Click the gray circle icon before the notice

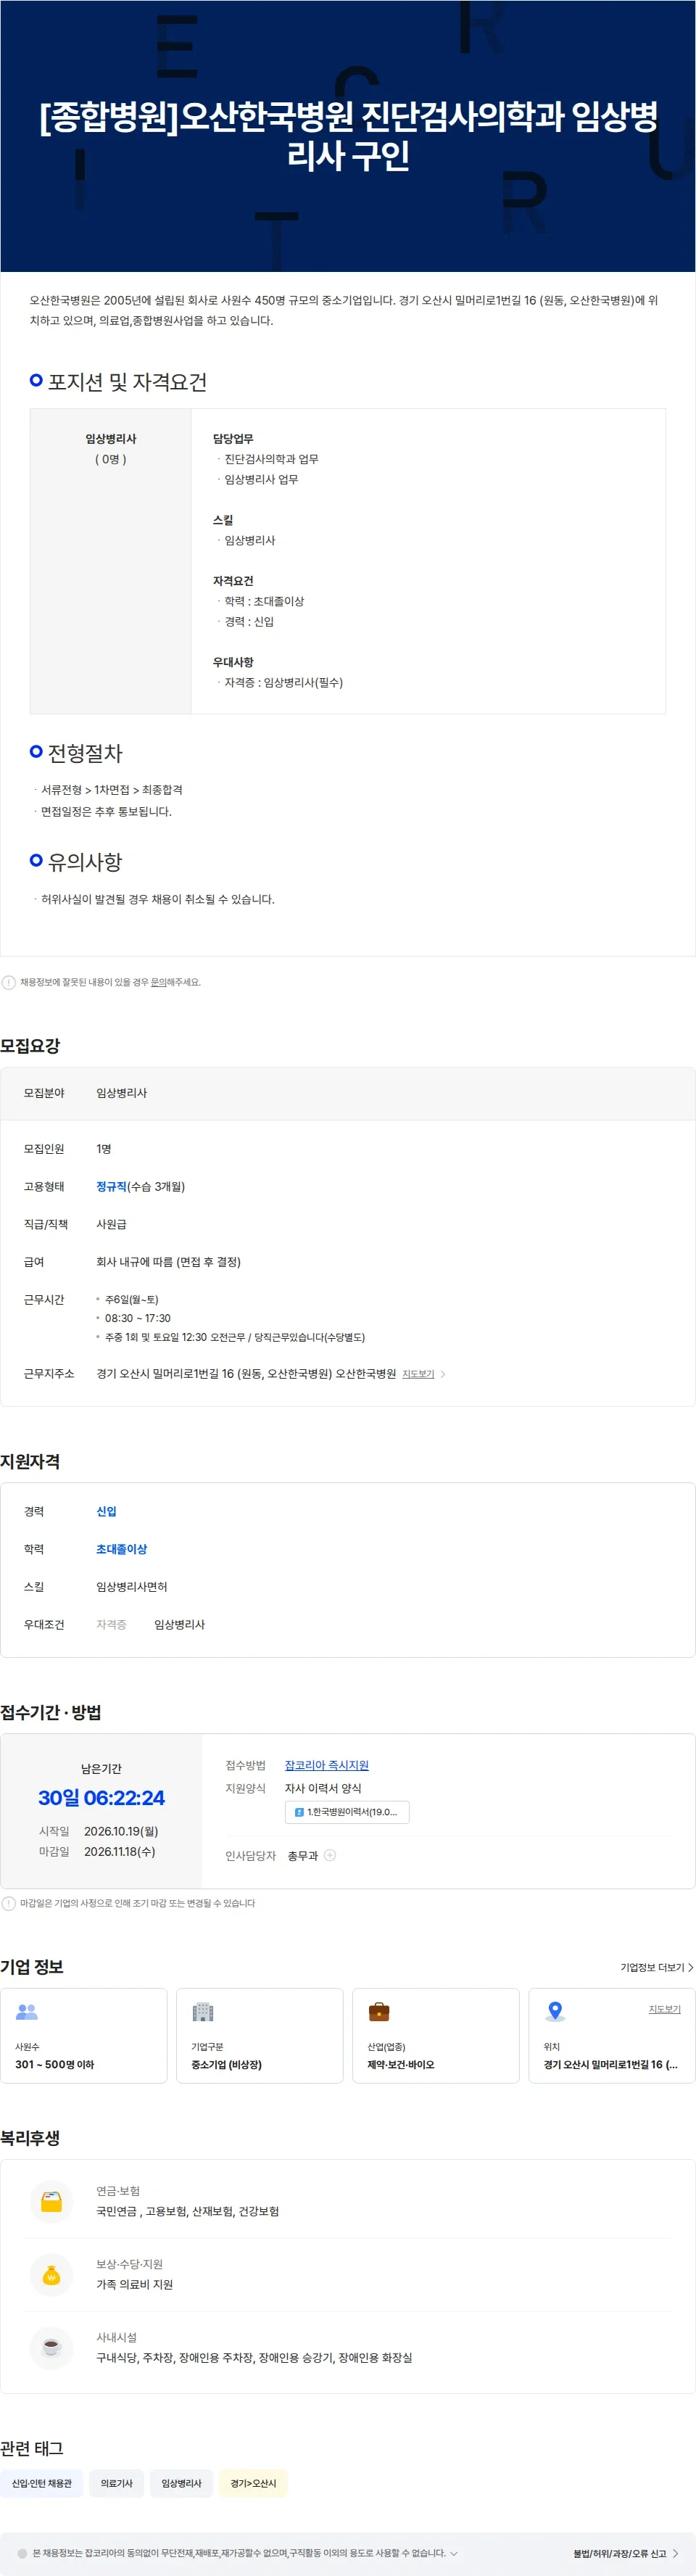click(22, 2553)
